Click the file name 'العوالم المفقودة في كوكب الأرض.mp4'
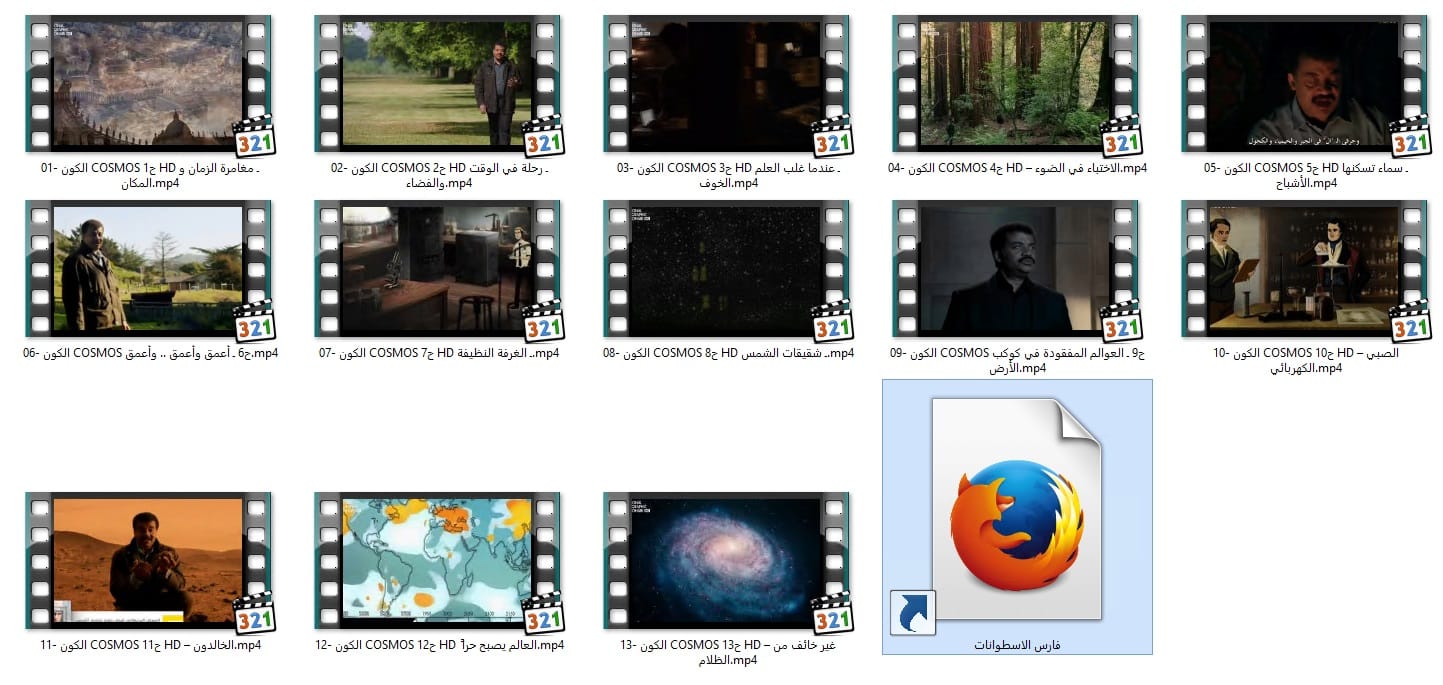 [x=1017, y=360]
